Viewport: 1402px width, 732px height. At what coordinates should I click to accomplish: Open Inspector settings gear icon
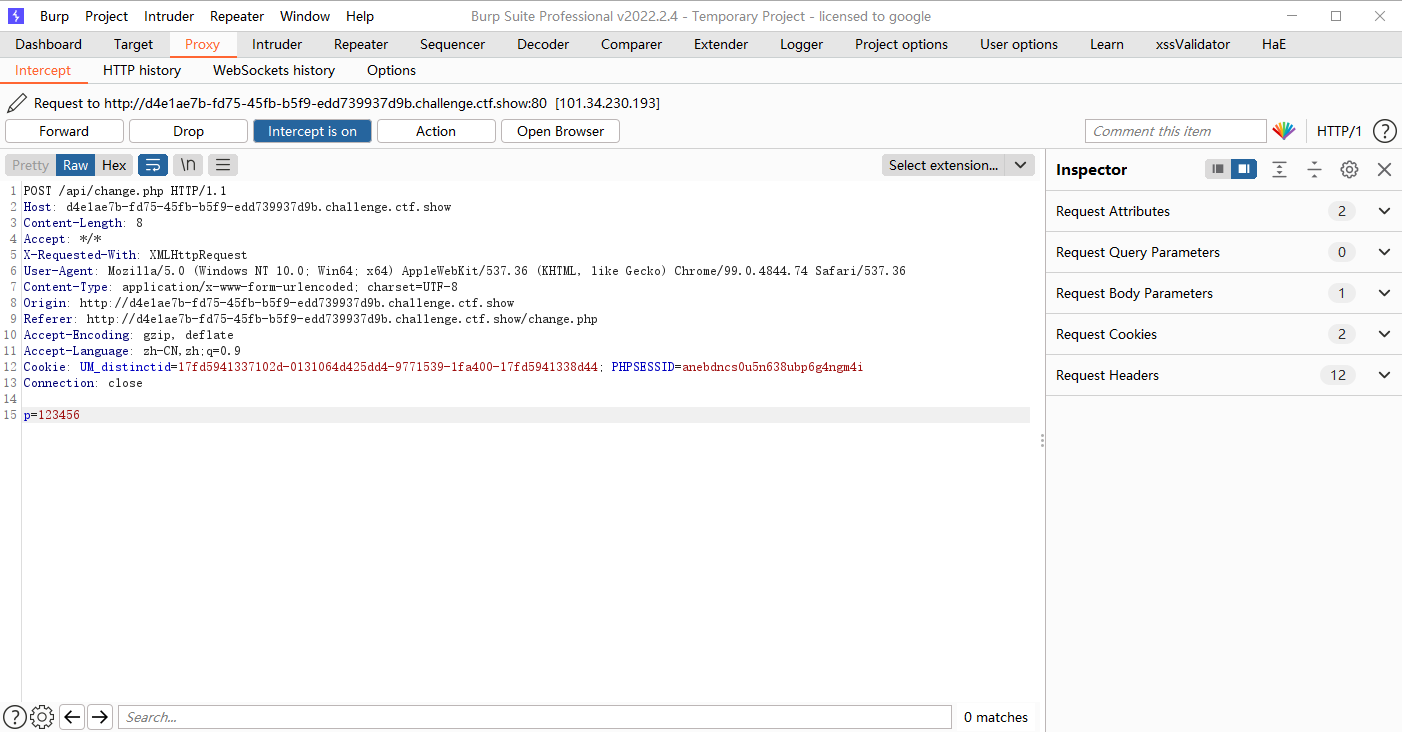(1349, 169)
